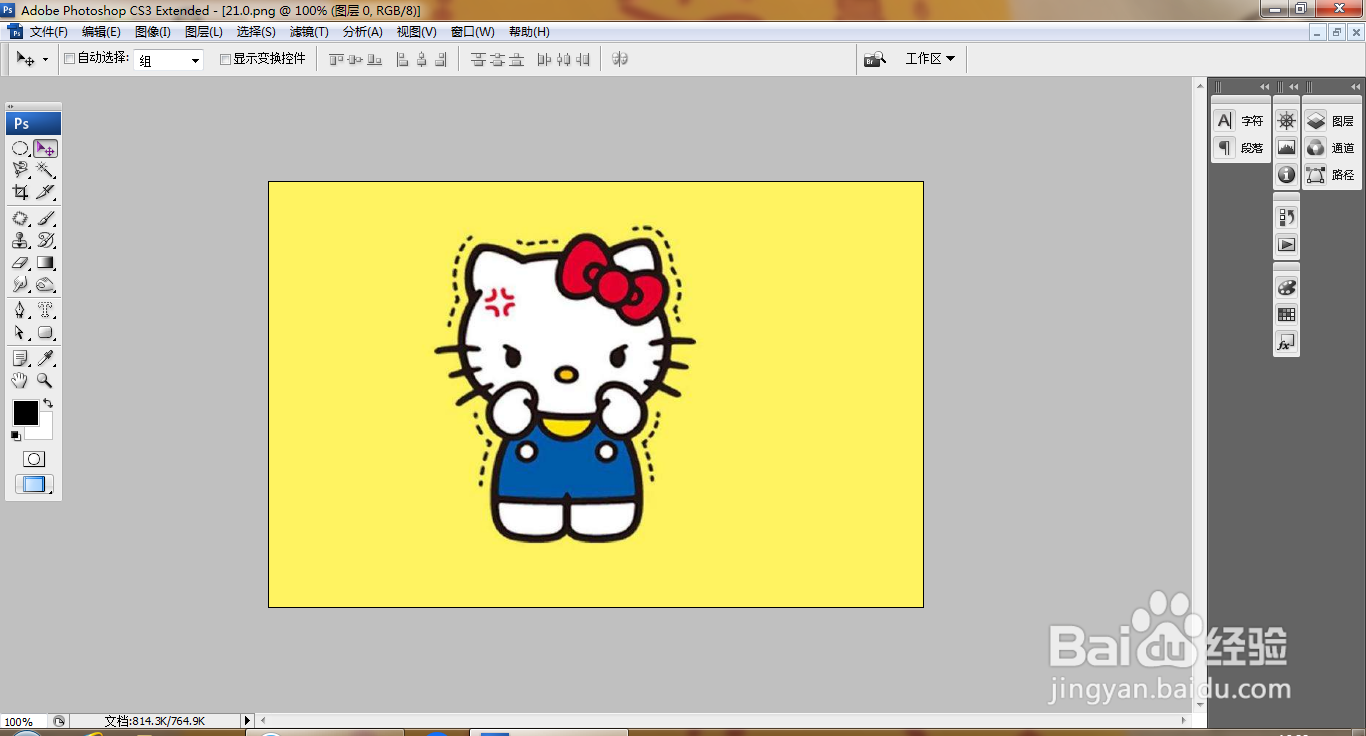Select the Rounded Rectangle shape tool
The image size is (1366, 736).
click(x=46, y=332)
